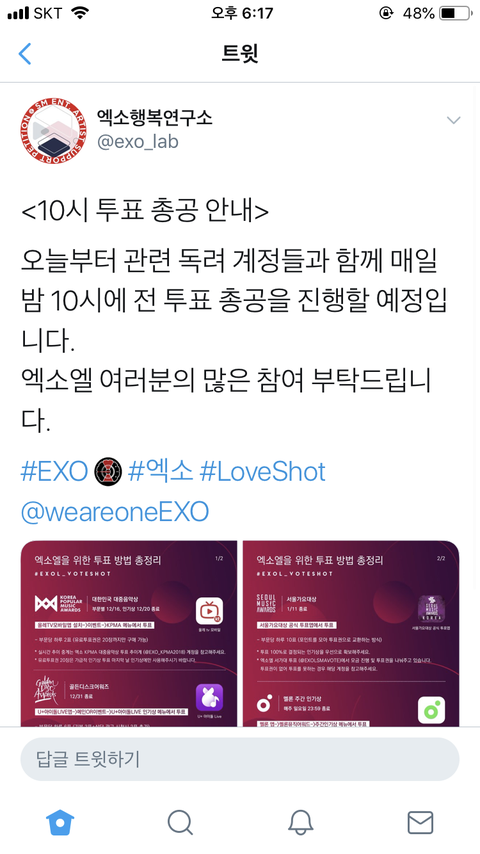Open the Messages envelope icon

420,822
